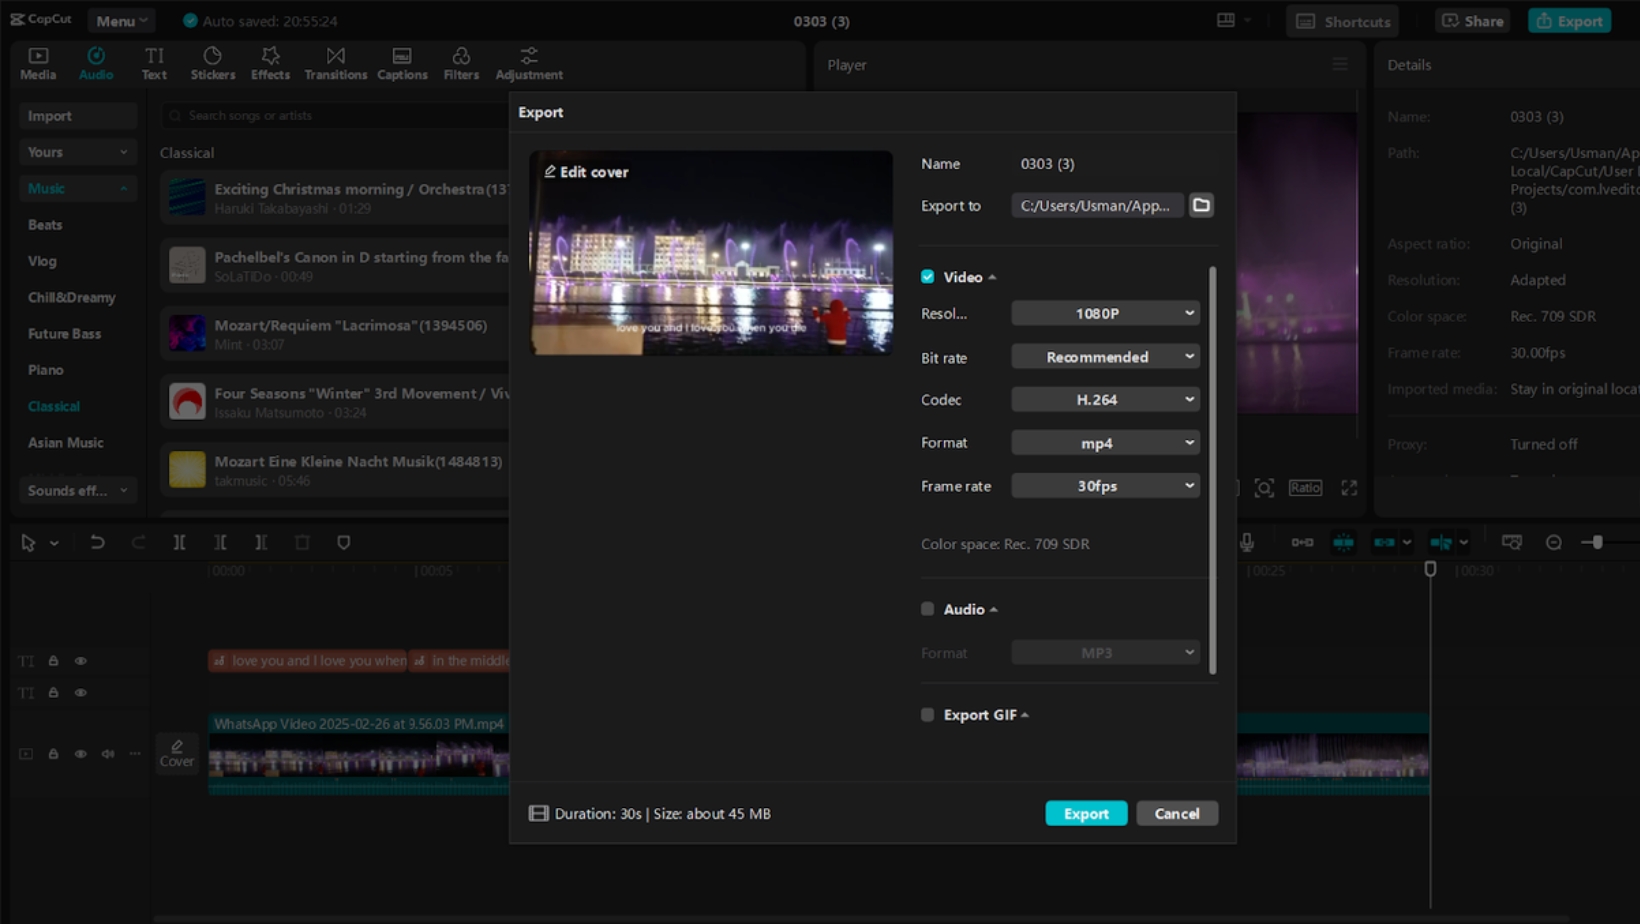Click the marker shield icon
The image size is (1640, 924).
(344, 542)
